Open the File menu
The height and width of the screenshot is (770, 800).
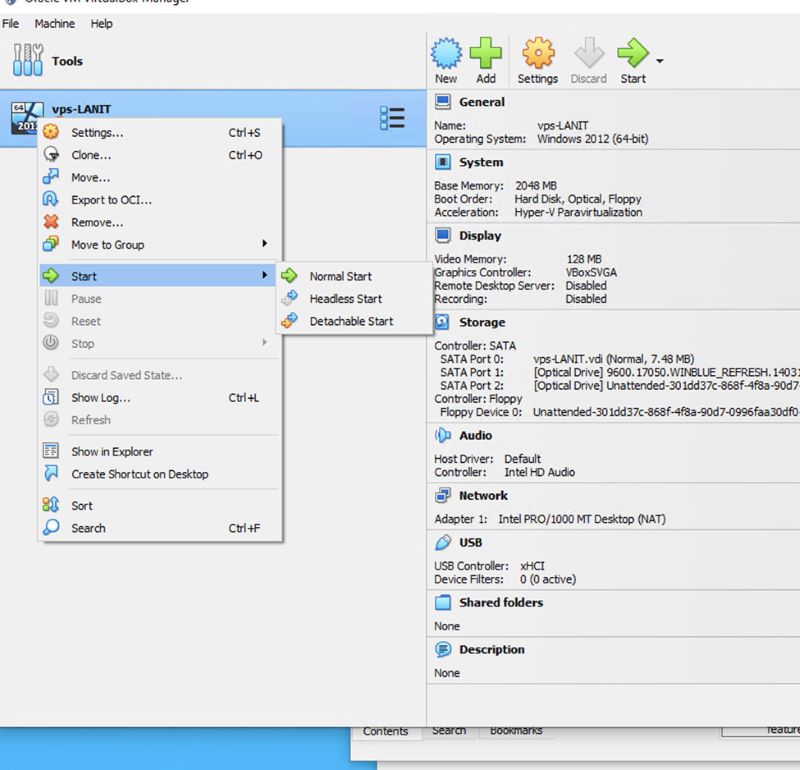tap(11, 24)
